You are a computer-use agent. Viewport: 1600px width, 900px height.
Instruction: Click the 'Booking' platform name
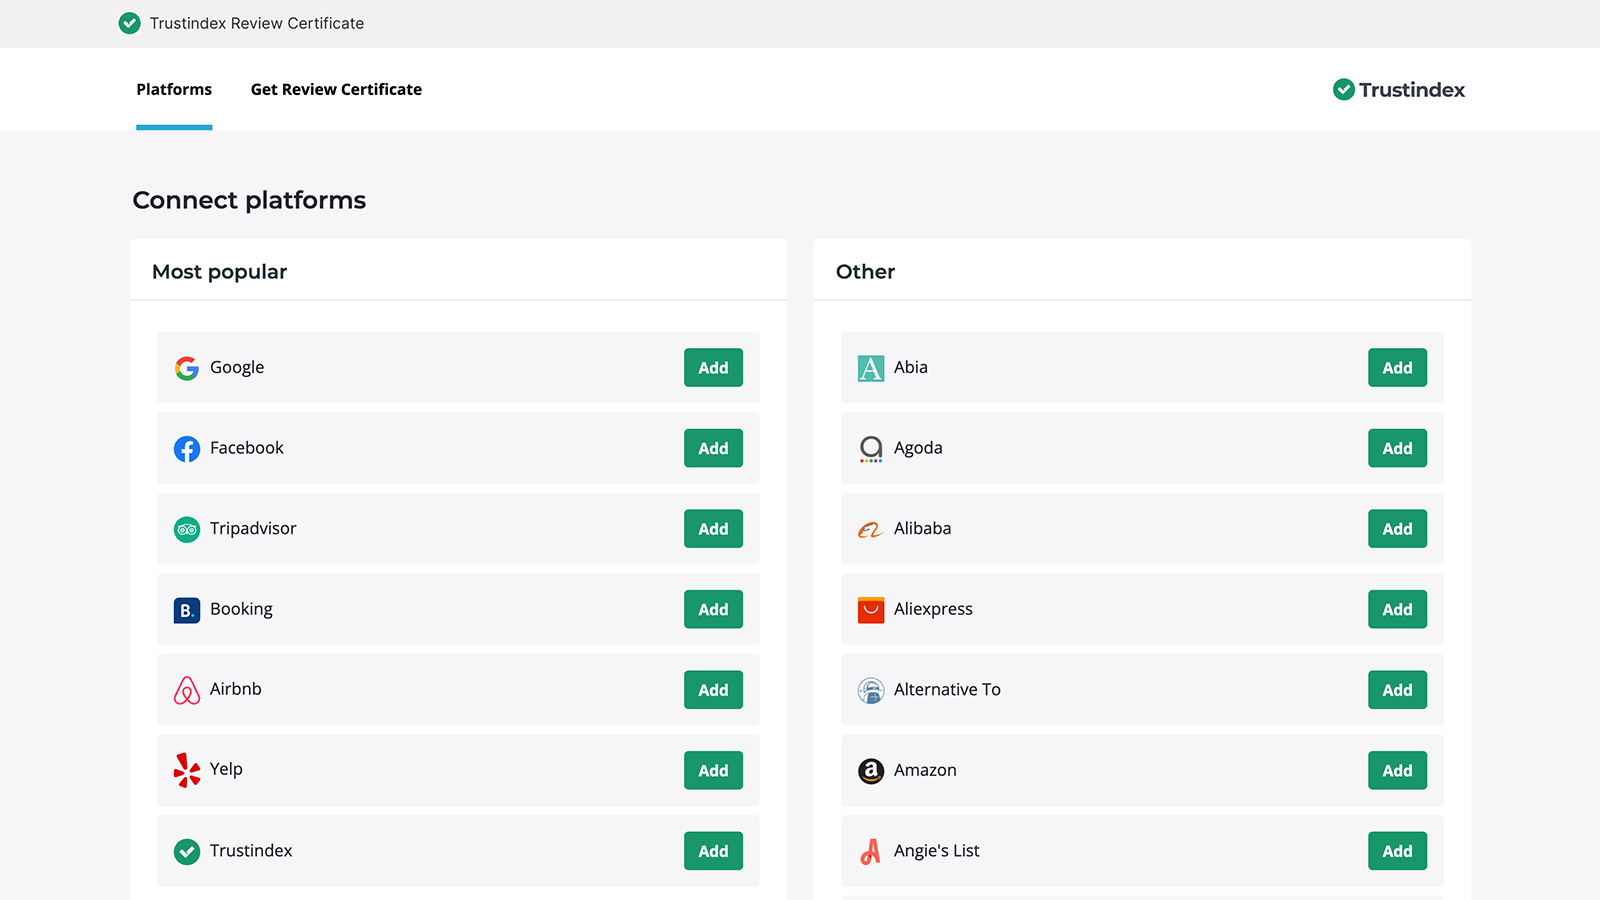pyautogui.click(x=241, y=610)
